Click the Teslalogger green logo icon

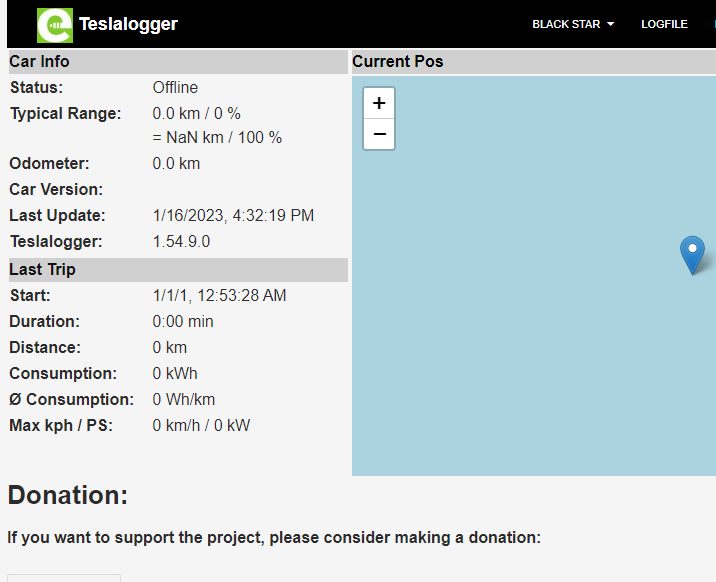point(55,25)
